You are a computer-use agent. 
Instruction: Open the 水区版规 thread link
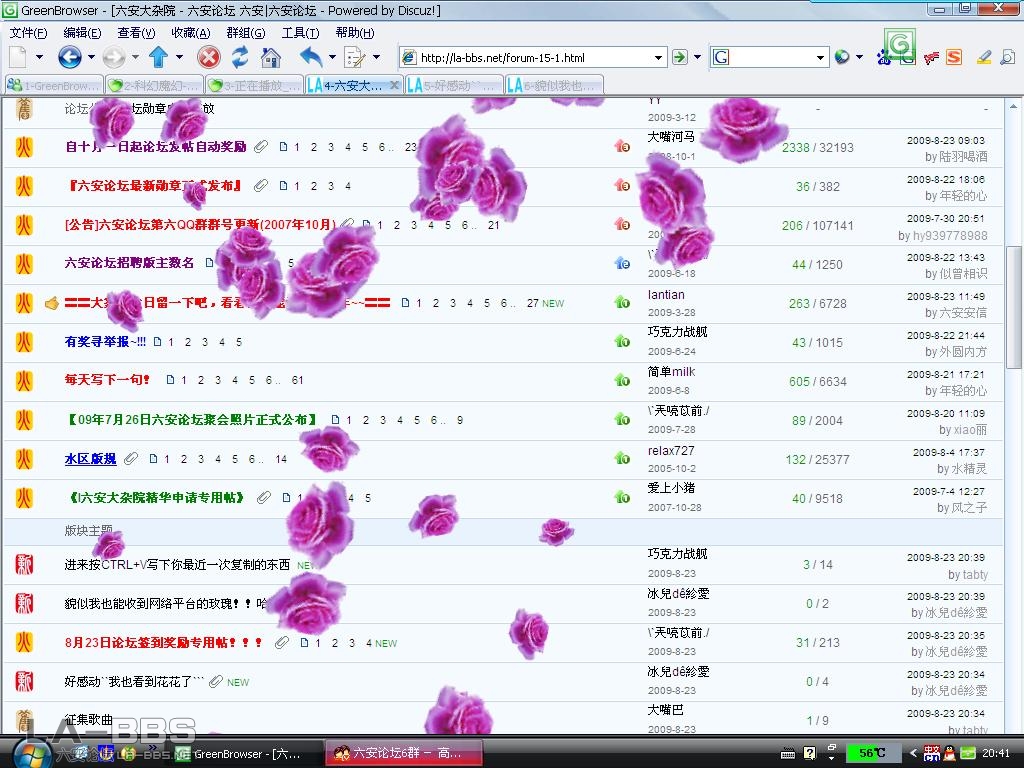(x=90, y=459)
